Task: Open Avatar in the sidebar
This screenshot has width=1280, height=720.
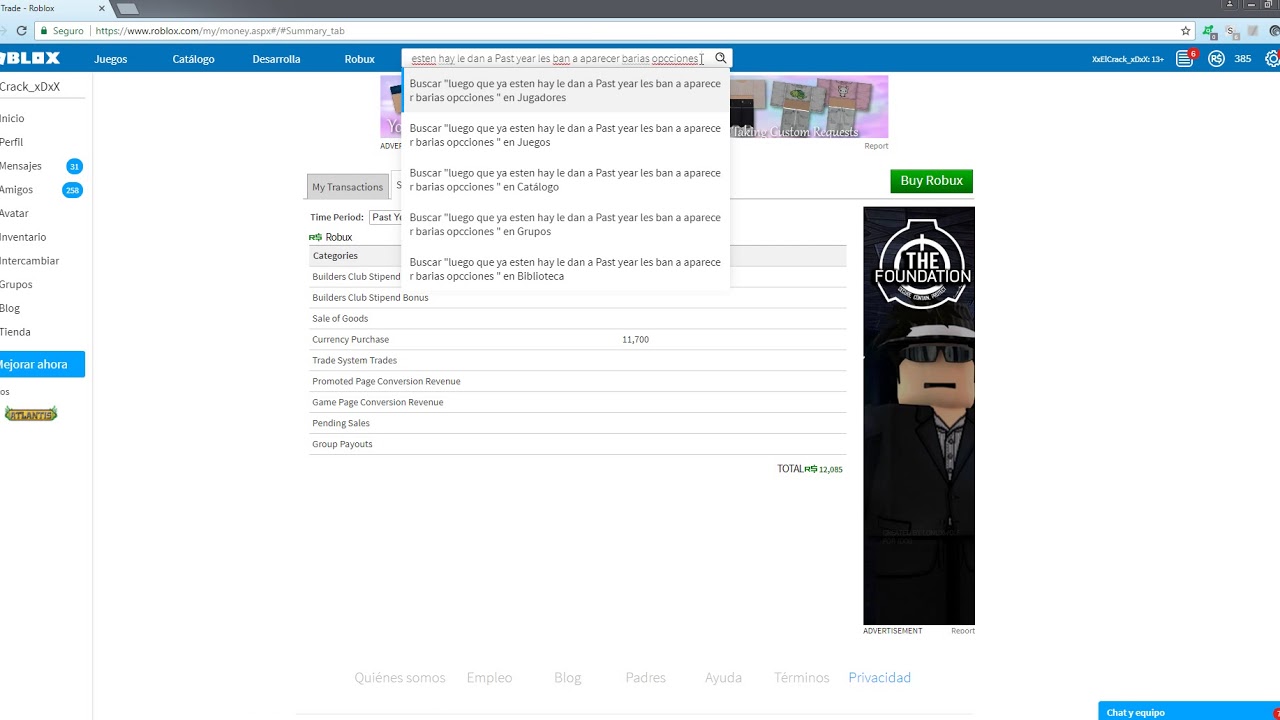Action: pos(14,213)
